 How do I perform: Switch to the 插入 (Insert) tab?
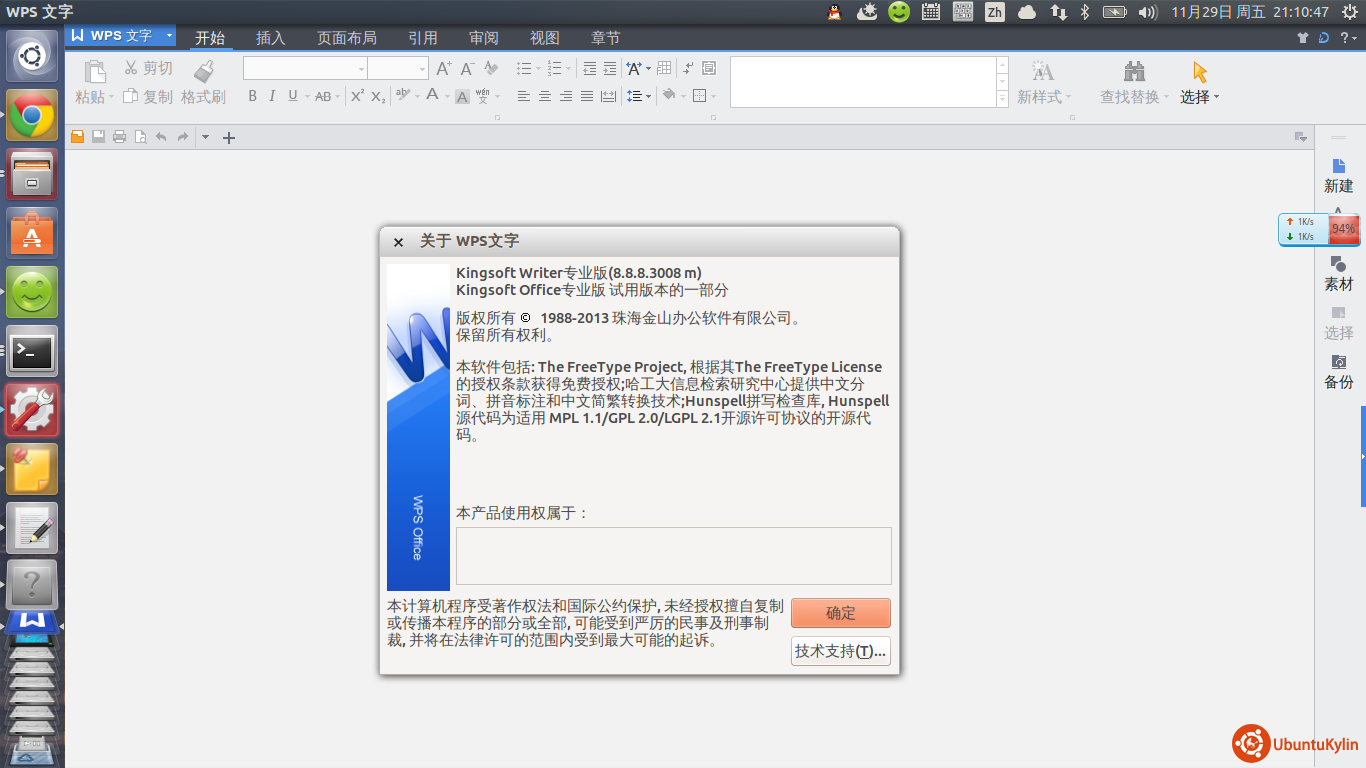(270, 38)
